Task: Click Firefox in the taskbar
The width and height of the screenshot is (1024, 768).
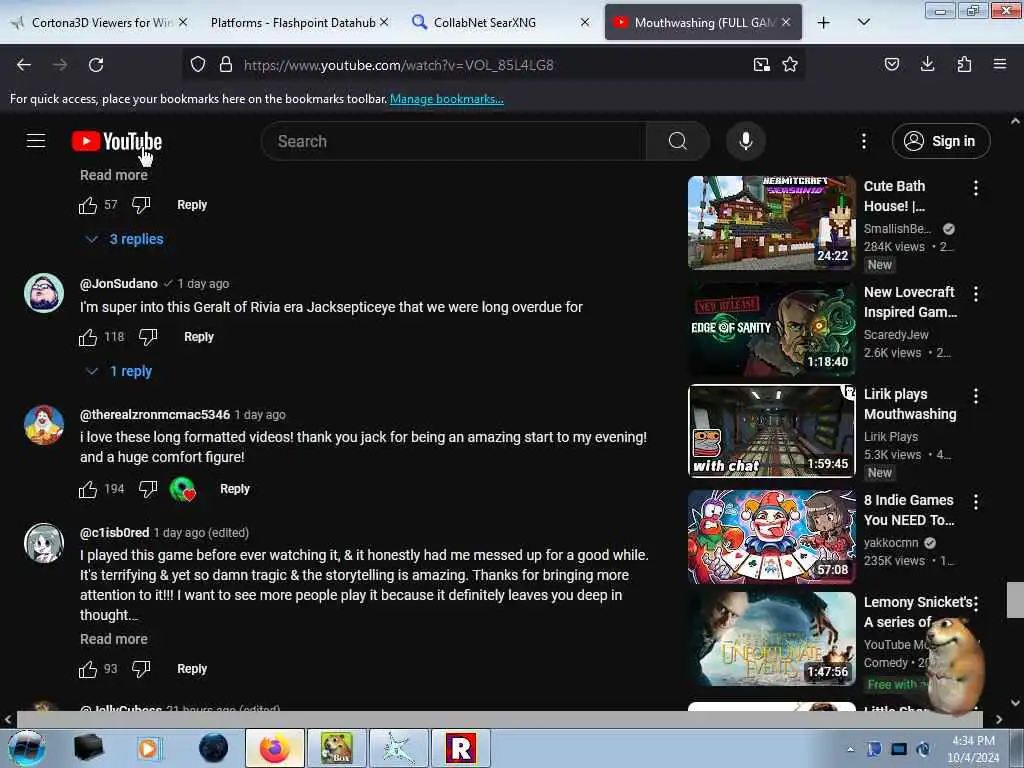Action: (275, 748)
